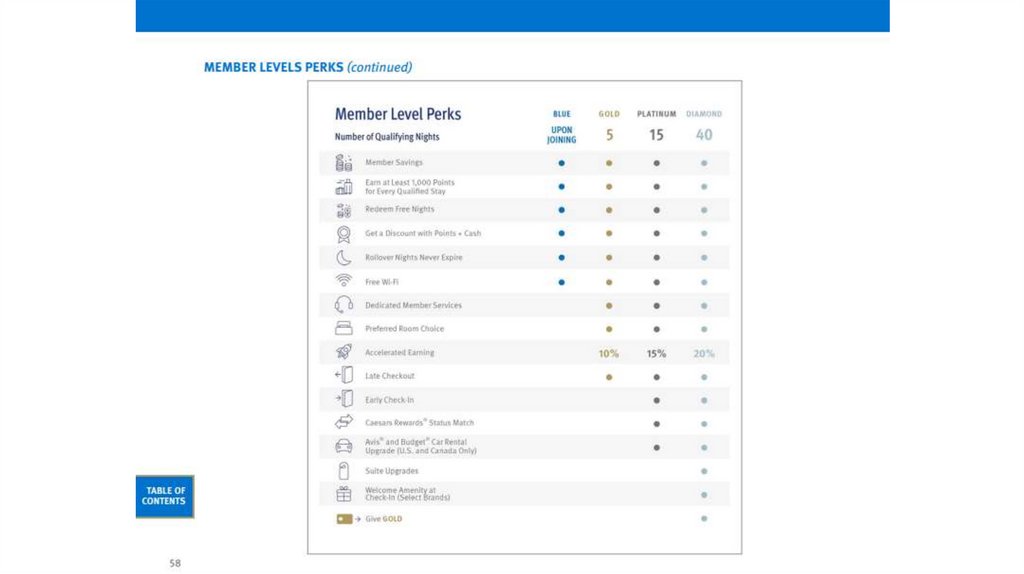Click the Caesars Rewards status match arrows icon
Viewport: 1024px width, 574px height.
point(343,422)
